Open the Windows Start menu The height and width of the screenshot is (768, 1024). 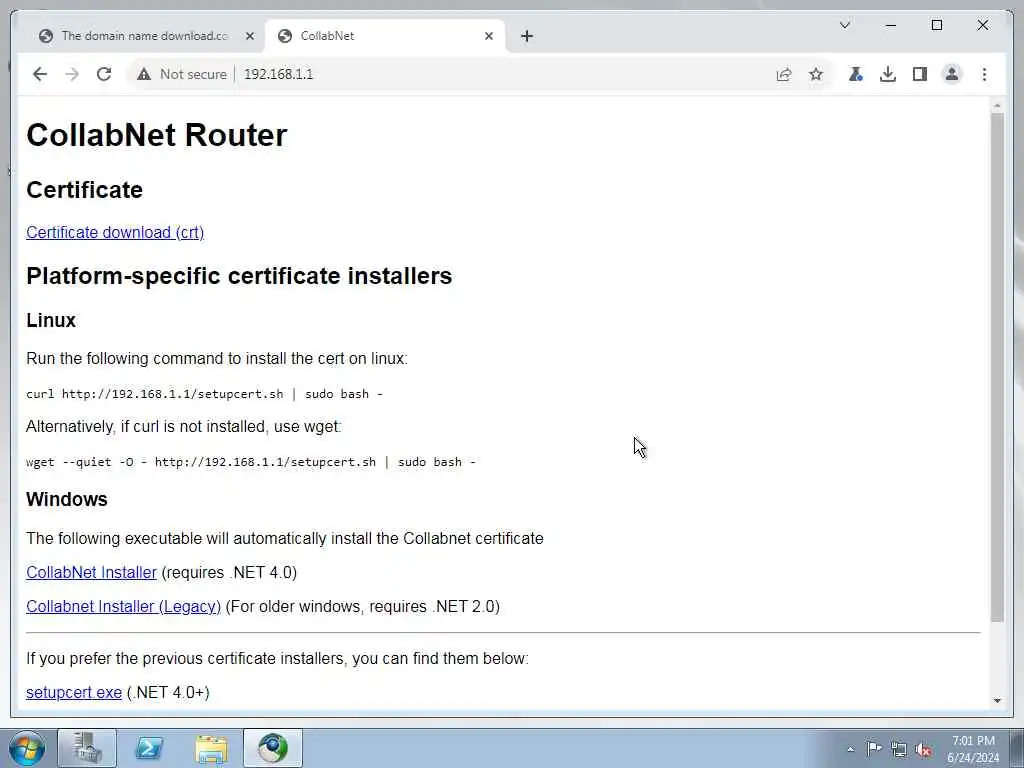27,748
